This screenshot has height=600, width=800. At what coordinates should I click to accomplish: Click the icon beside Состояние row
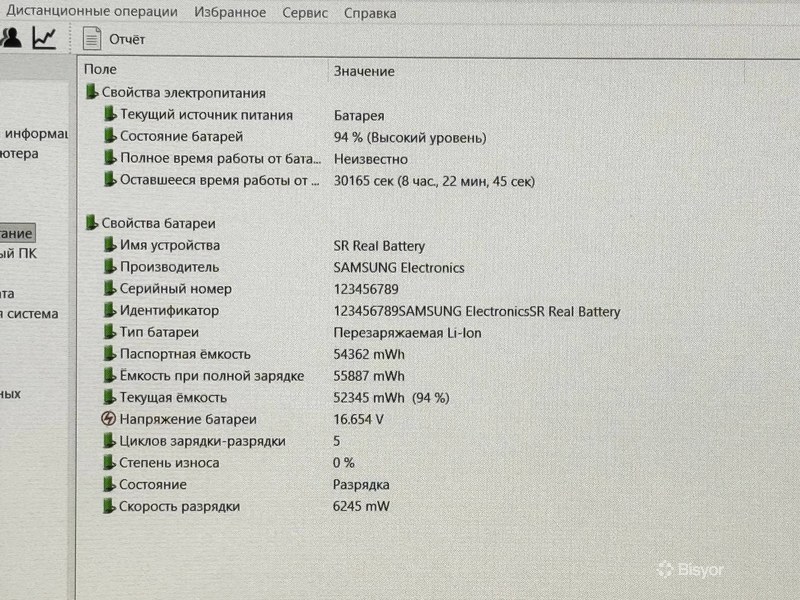point(109,484)
